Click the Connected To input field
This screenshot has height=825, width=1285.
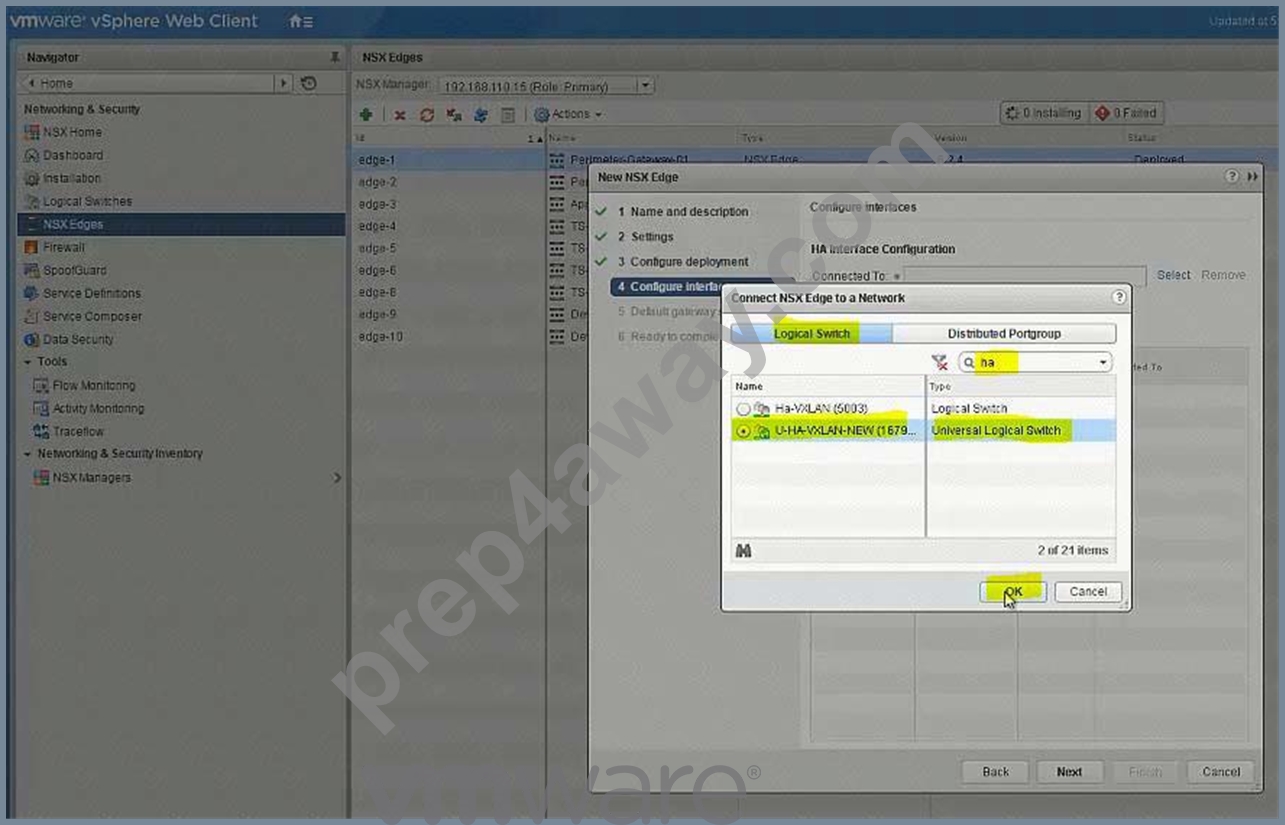point(1025,276)
